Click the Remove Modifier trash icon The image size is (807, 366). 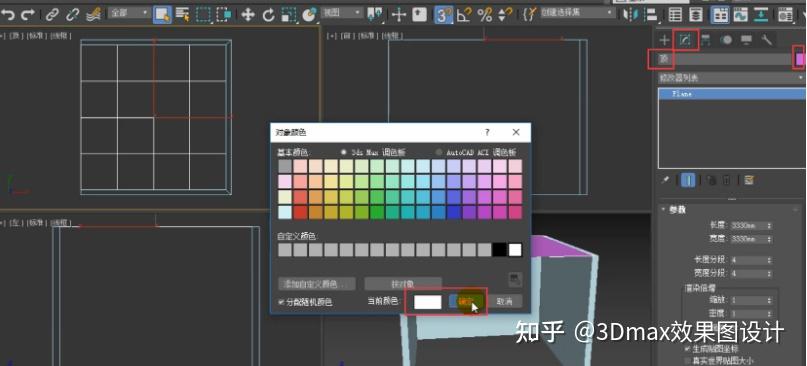click(727, 180)
